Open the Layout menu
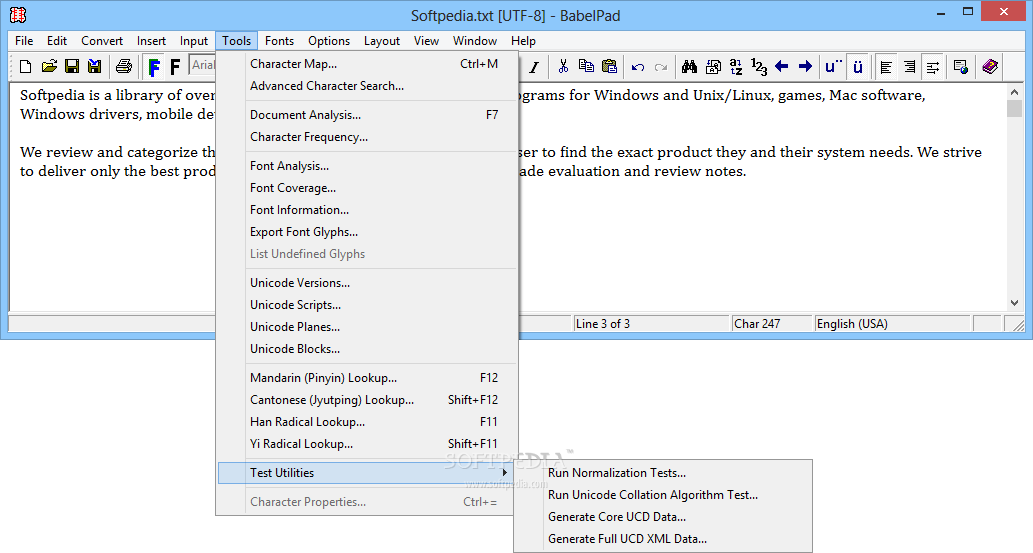 tap(382, 41)
